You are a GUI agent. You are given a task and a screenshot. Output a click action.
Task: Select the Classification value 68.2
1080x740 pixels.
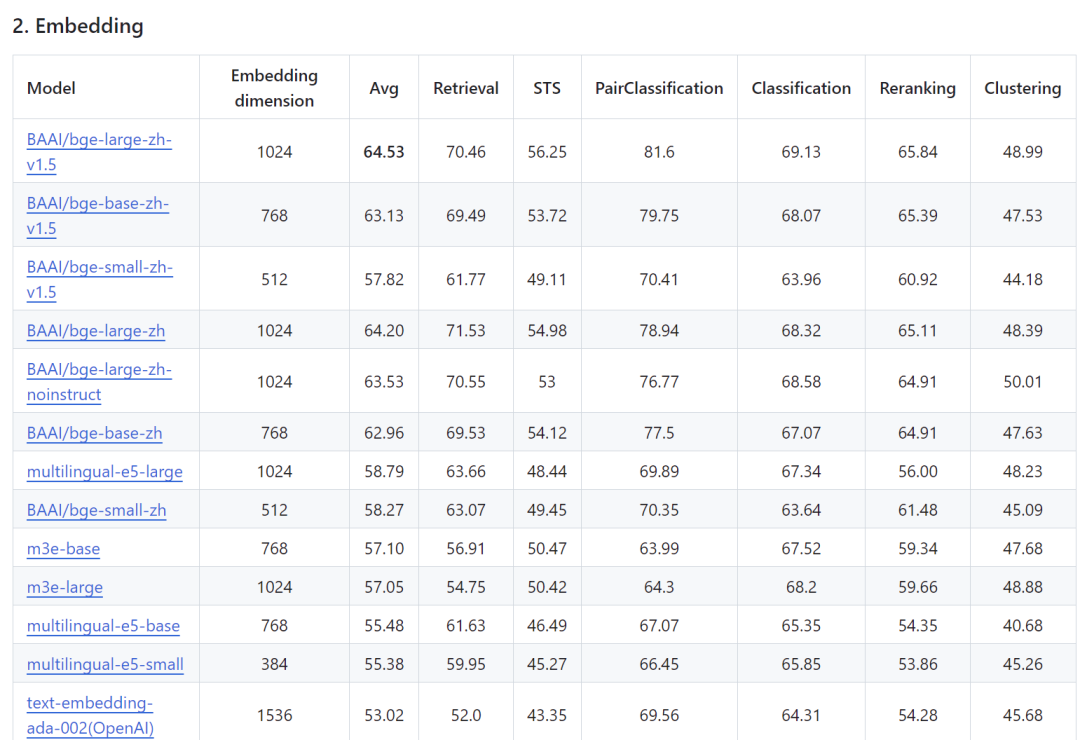tap(801, 587)
